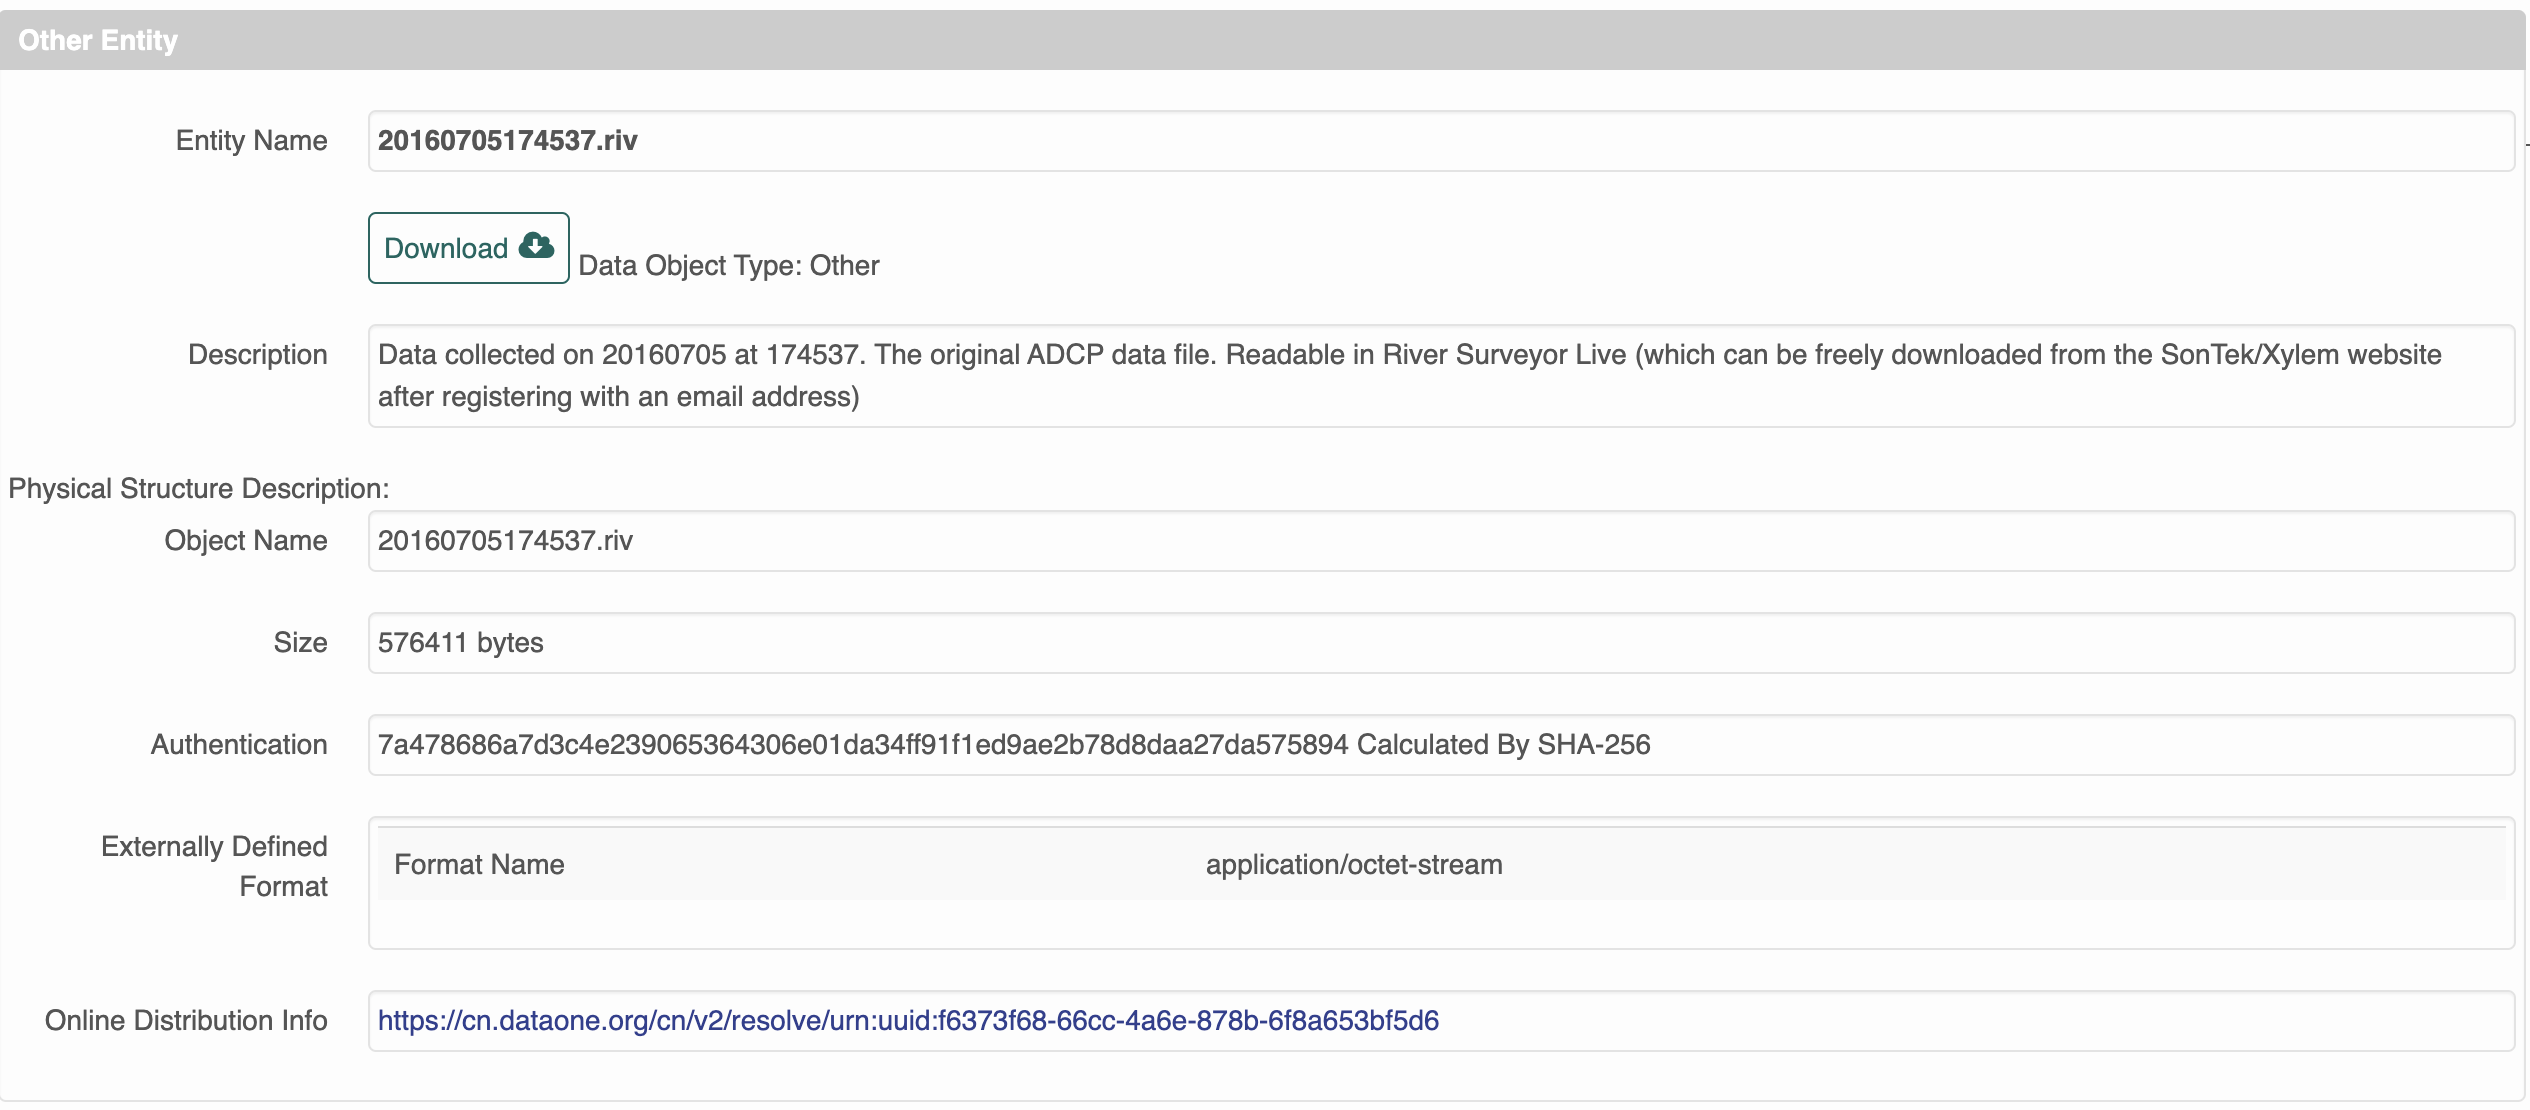Screen dimensions: 2530x1110
Task: Click the Object Name label
Action: [x=245, y=541]
